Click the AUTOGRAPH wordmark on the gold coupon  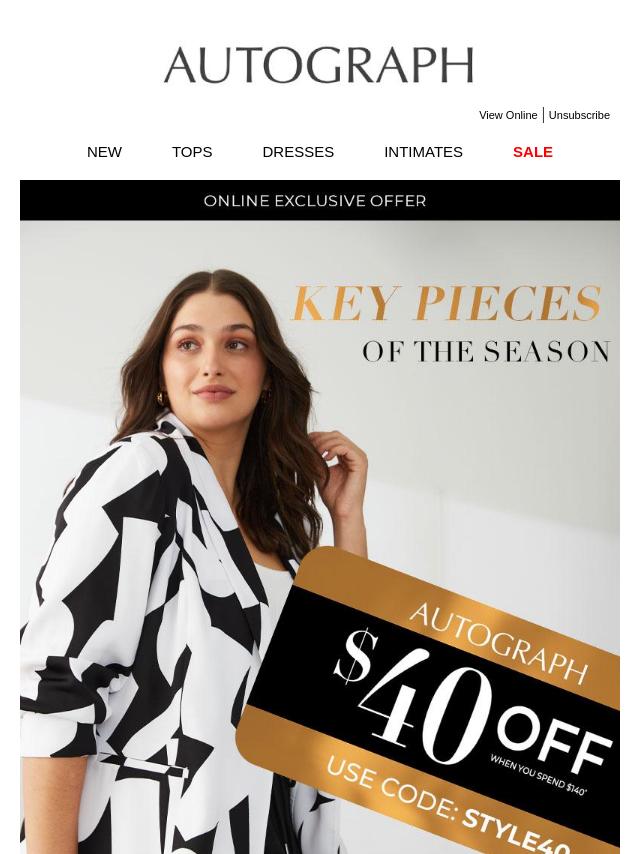498,643
